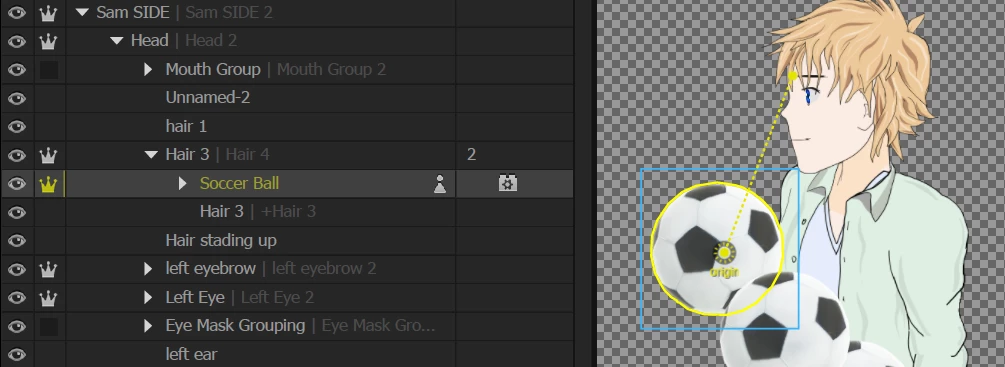Toggle visibility of Mouth Group

16,70
